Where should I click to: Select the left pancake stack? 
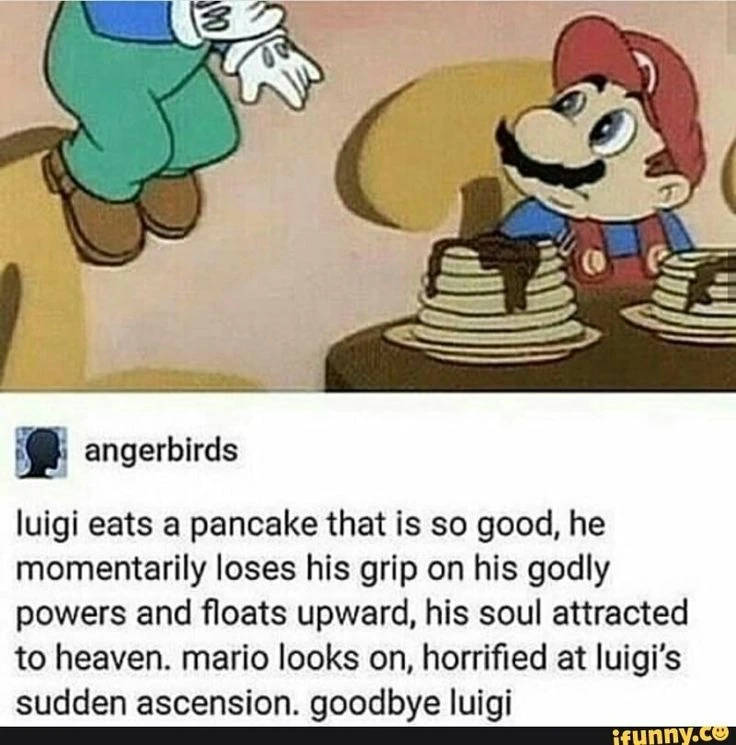pos(494,304)
